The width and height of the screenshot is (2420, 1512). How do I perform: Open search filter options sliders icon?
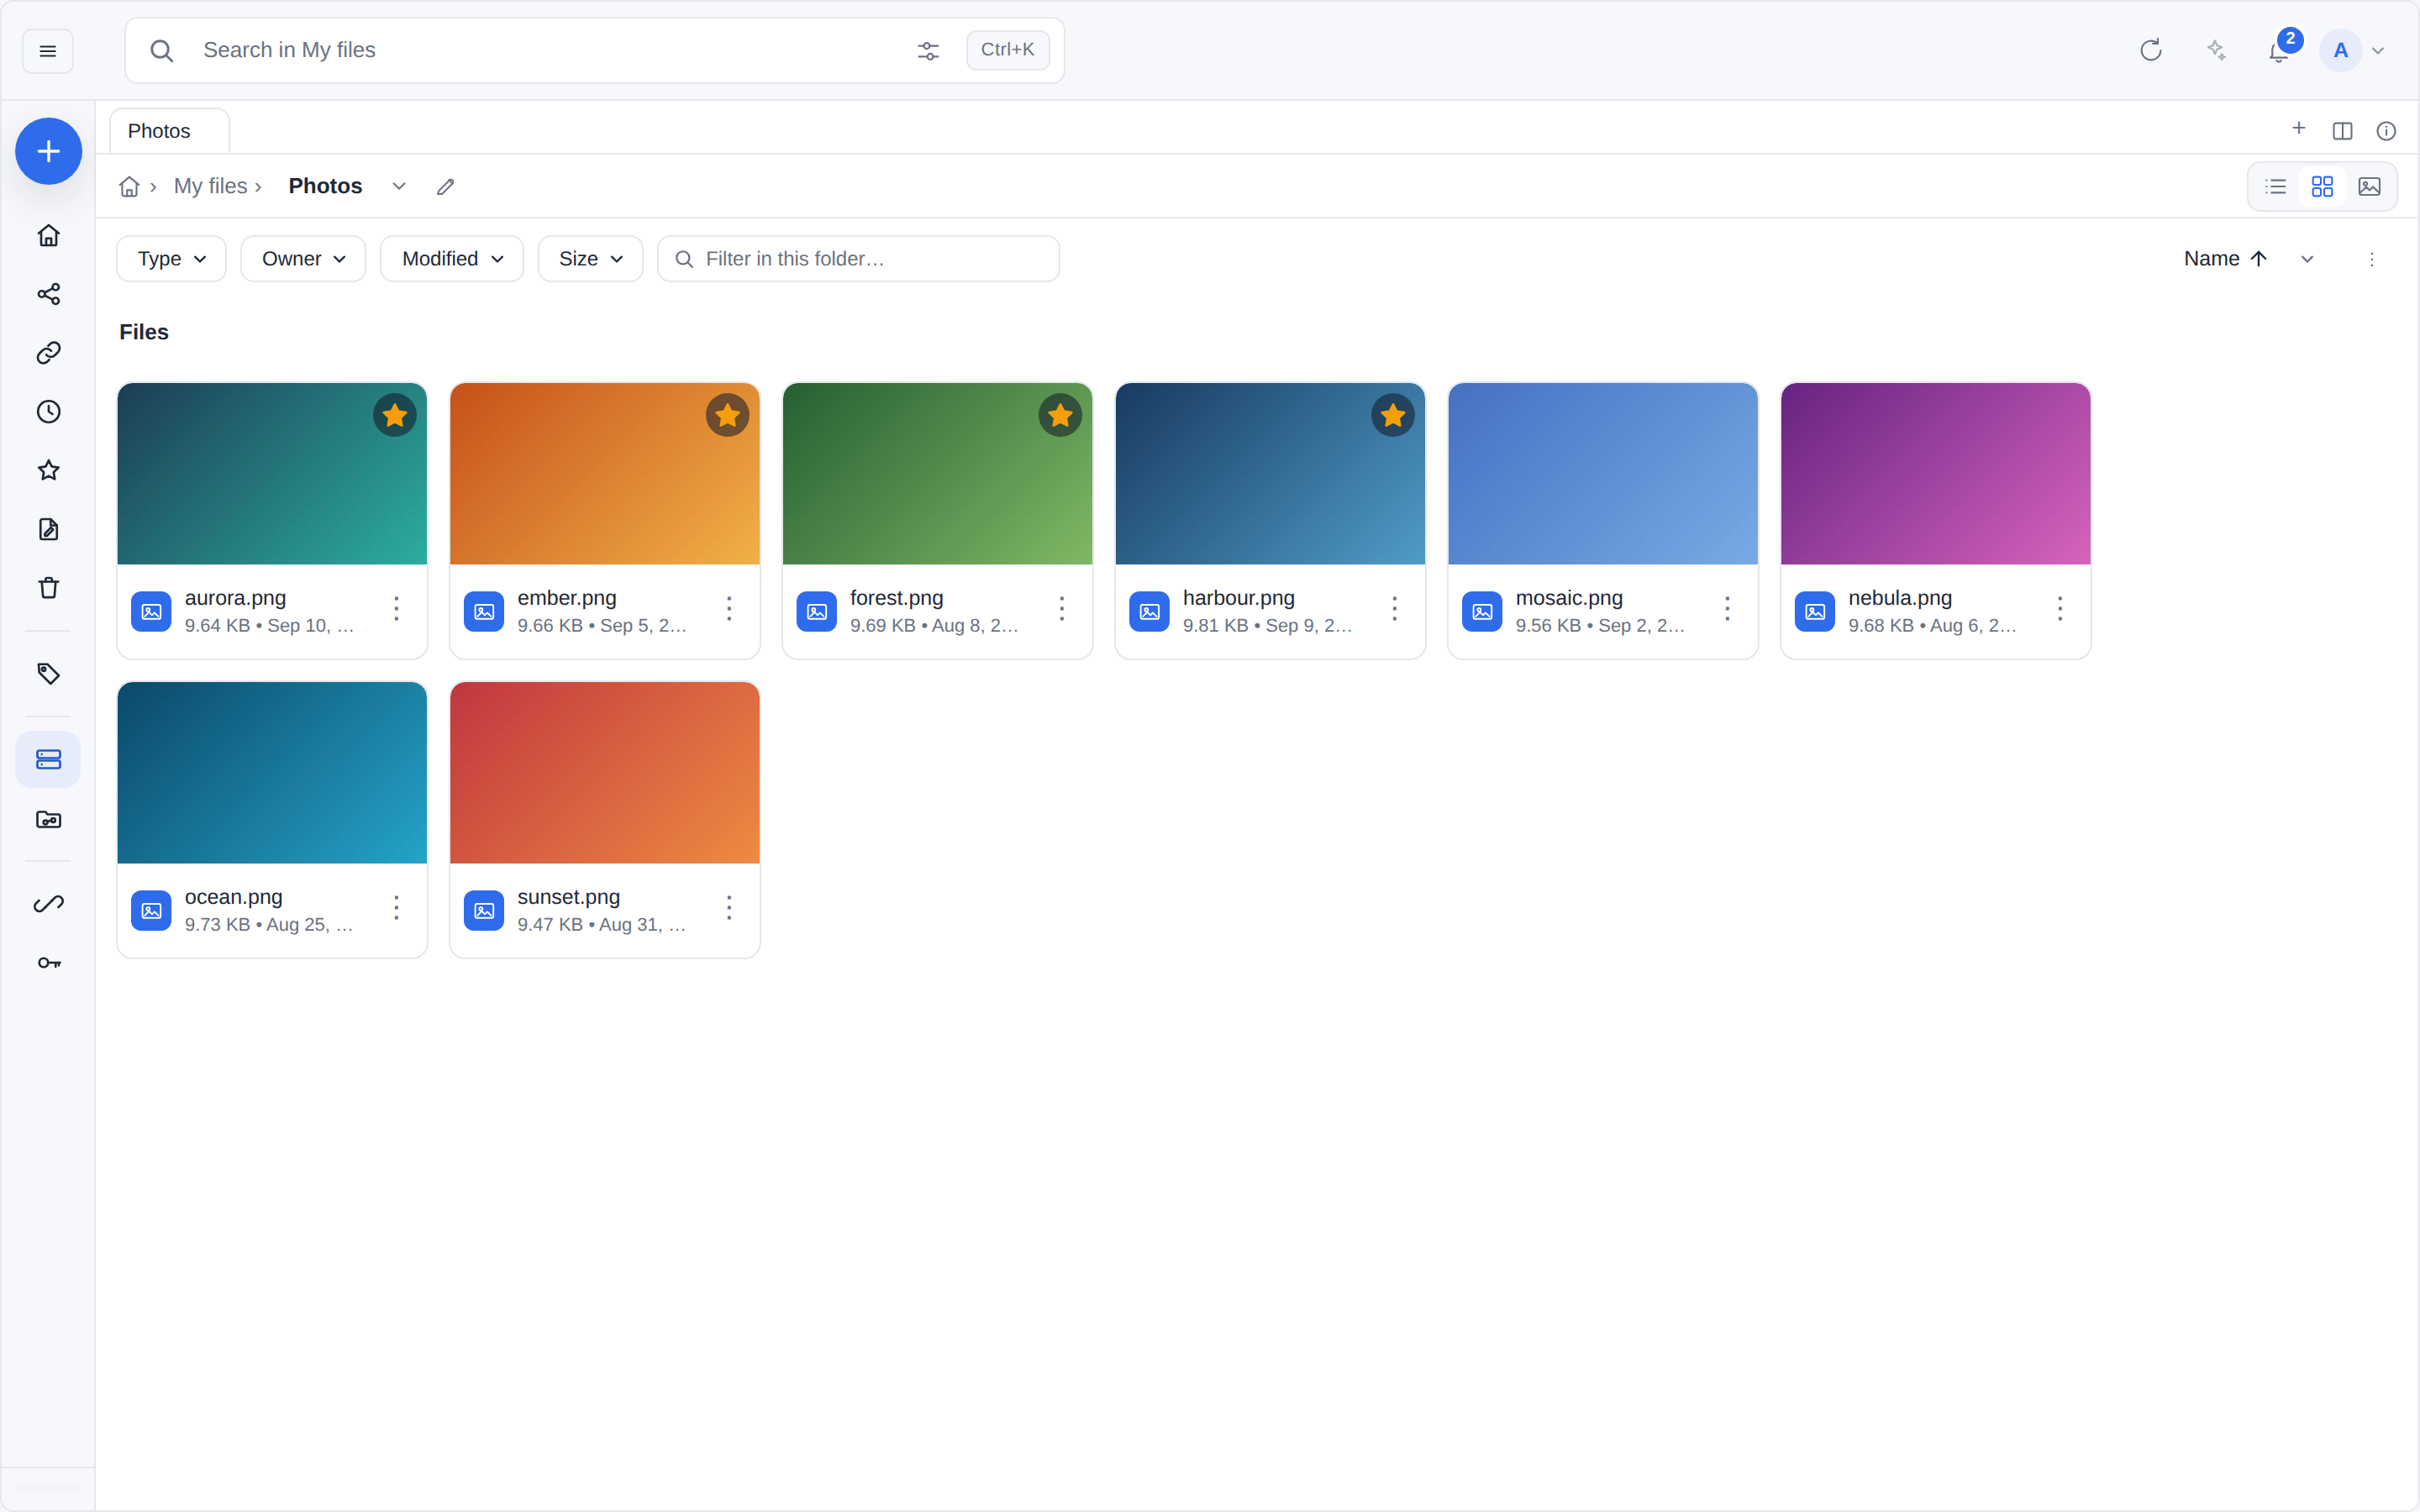tap(928, 50)
